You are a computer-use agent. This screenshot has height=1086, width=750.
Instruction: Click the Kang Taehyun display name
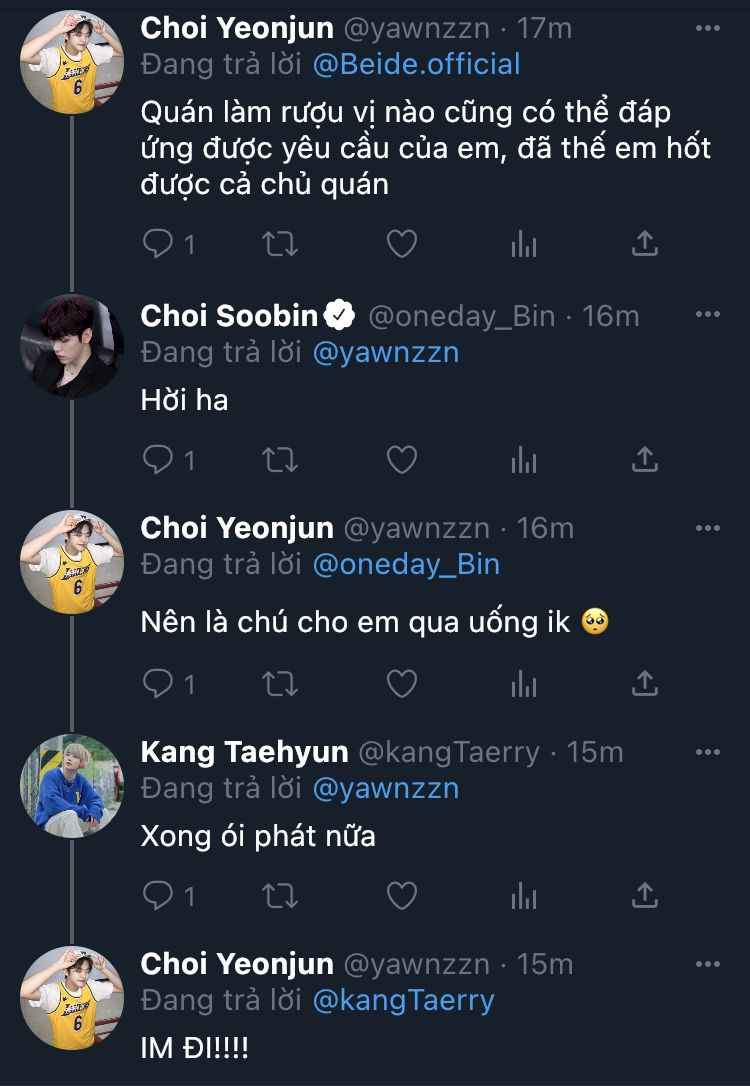244,751
